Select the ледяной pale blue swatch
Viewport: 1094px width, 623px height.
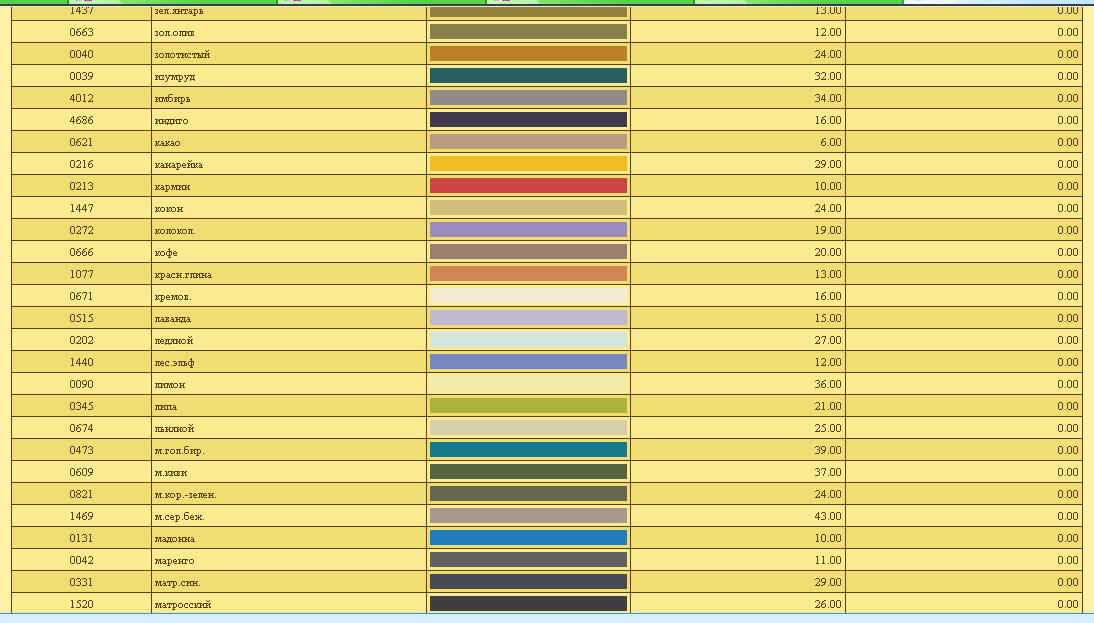tap(528, 340)
